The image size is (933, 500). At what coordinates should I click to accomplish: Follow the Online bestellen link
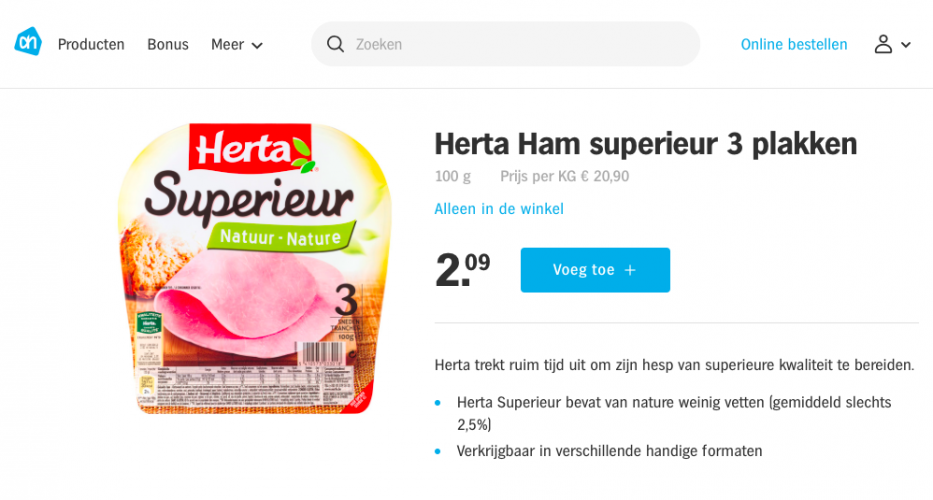coord(794,44)
